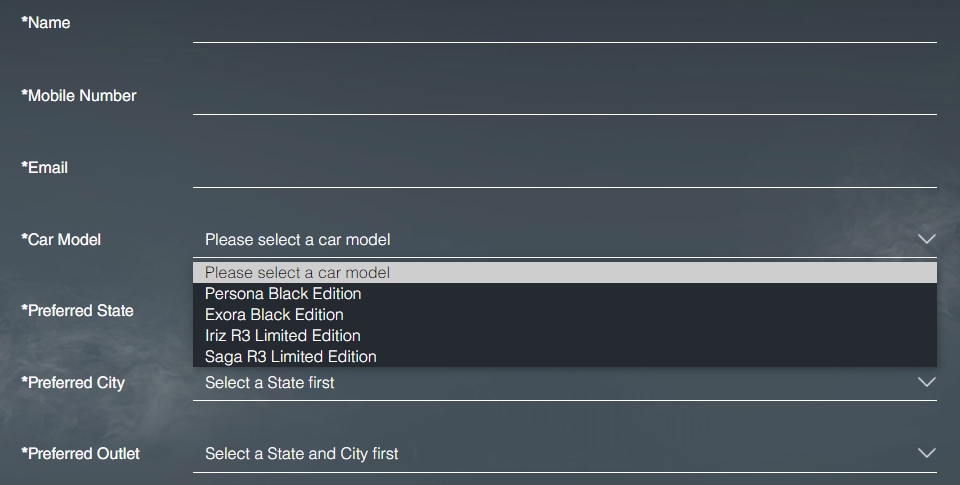Pick Iriz R3 Limited Edition option
Image resolution: width=960 pixels, height=485 pixels.
tap(282, 336)
